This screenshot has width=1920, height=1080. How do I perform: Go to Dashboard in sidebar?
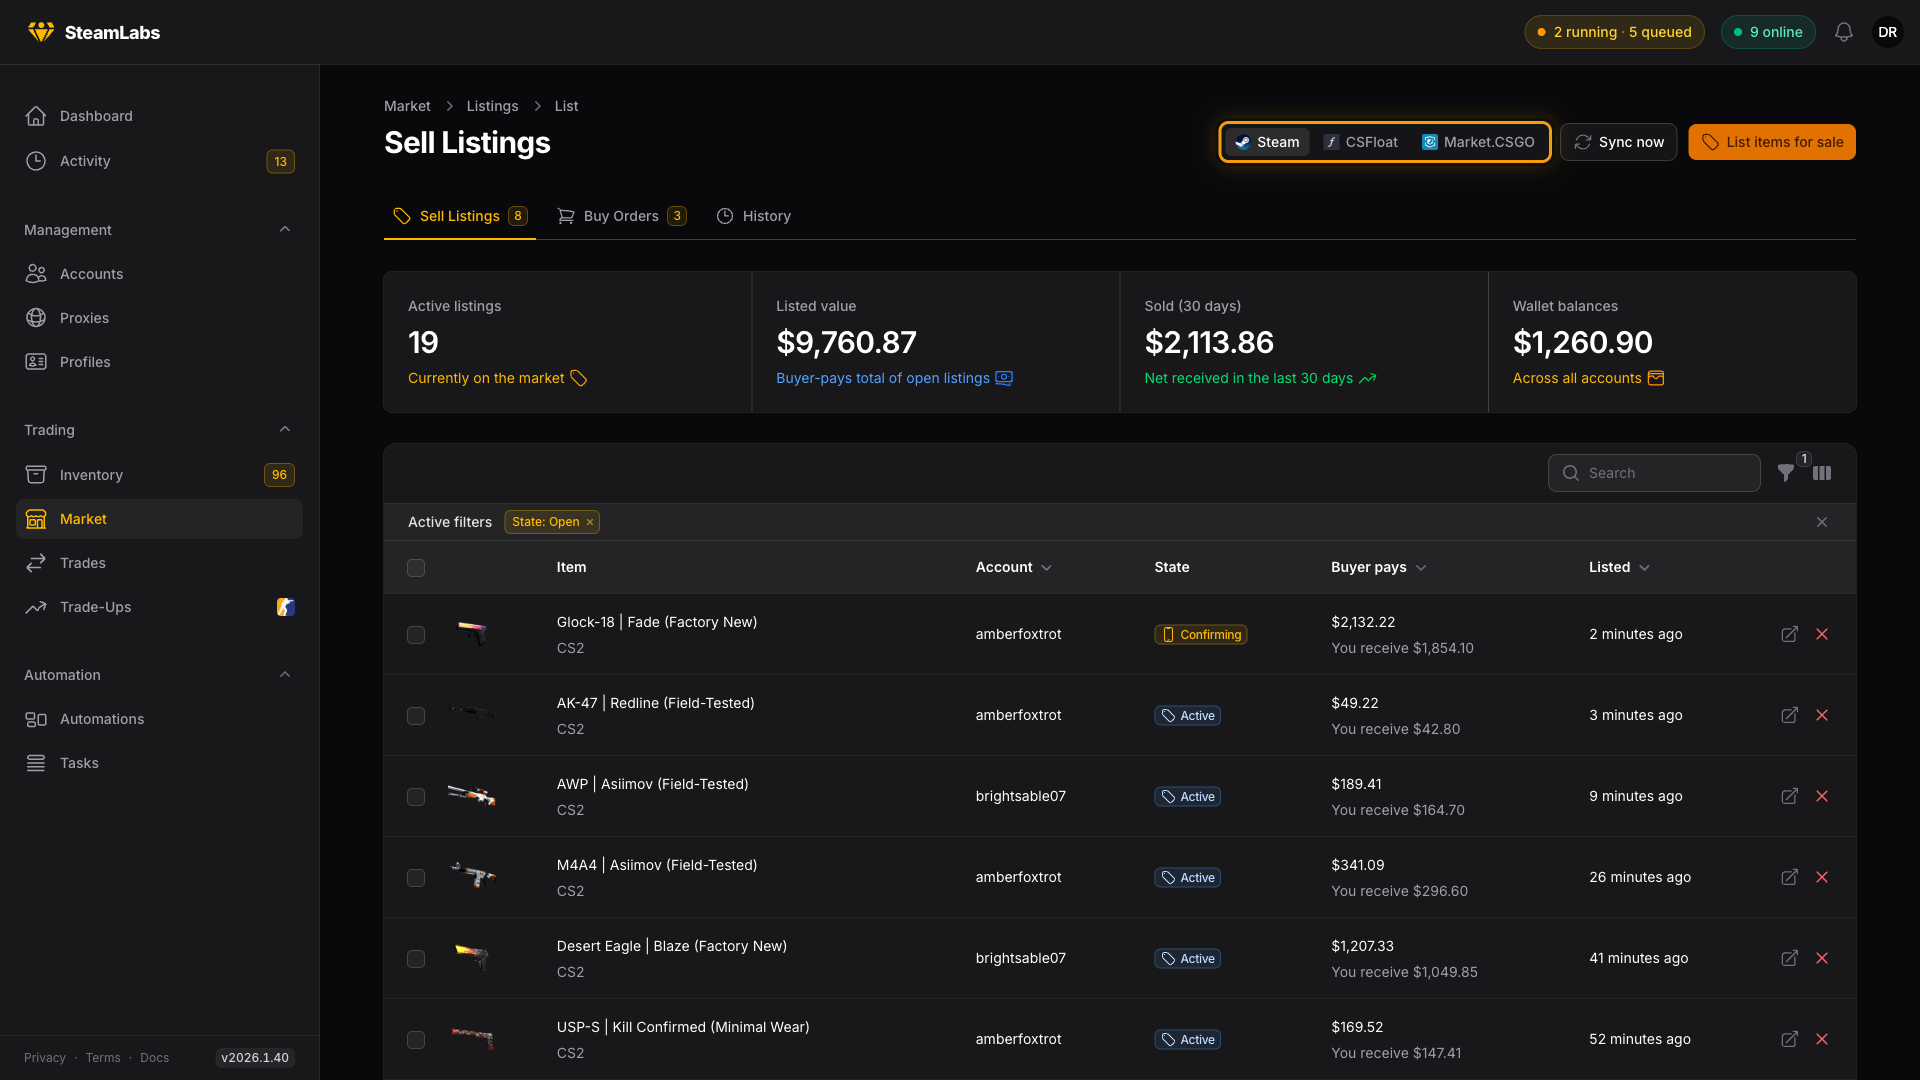click(159, 116)
